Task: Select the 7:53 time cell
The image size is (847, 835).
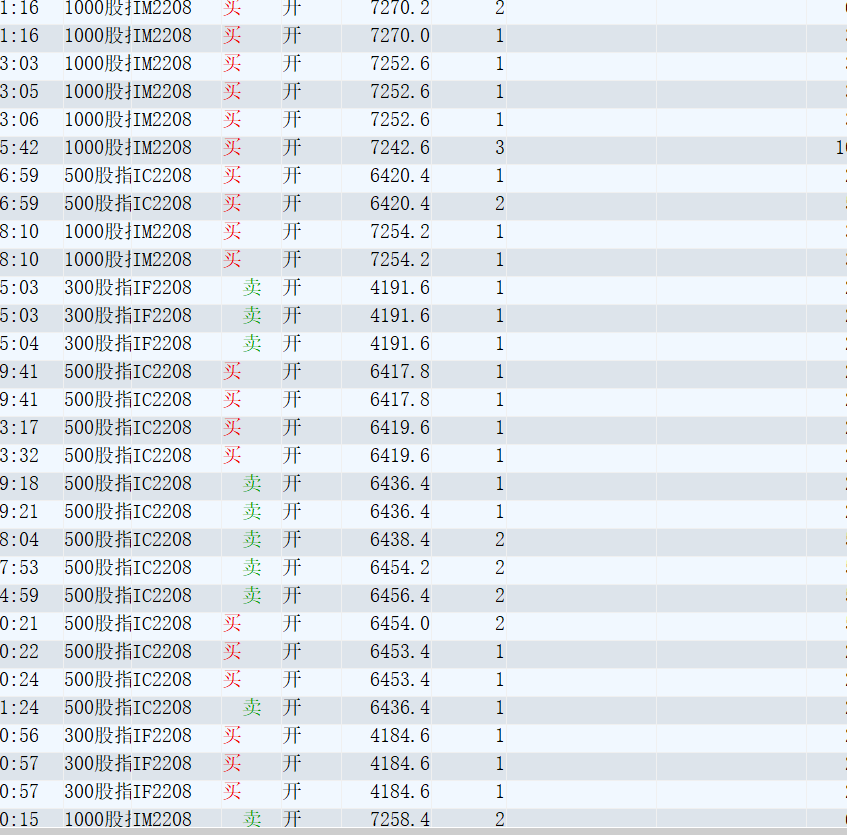Action: 19,568
